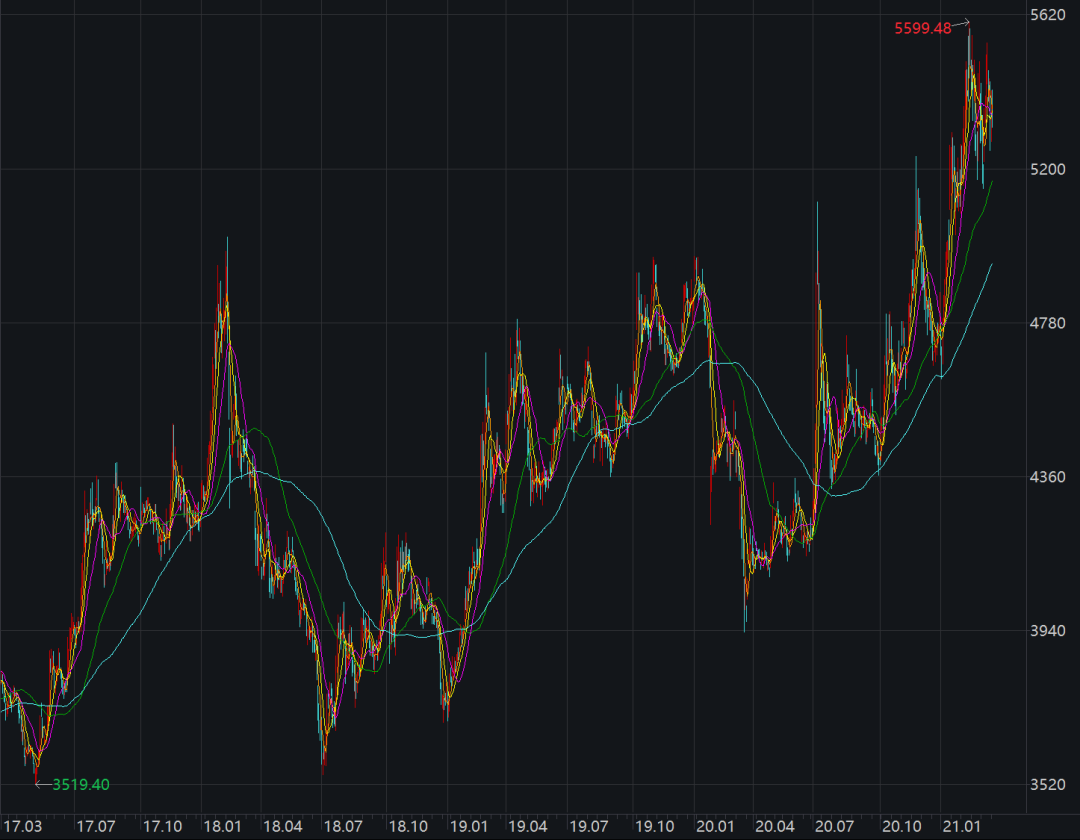Select the 5620 price axis value

1048,15
